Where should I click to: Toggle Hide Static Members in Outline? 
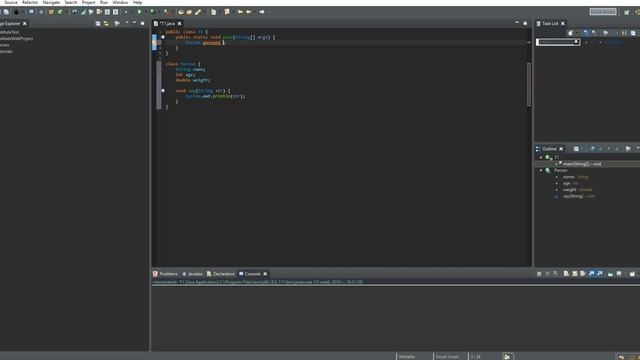[x=600, y=149]
